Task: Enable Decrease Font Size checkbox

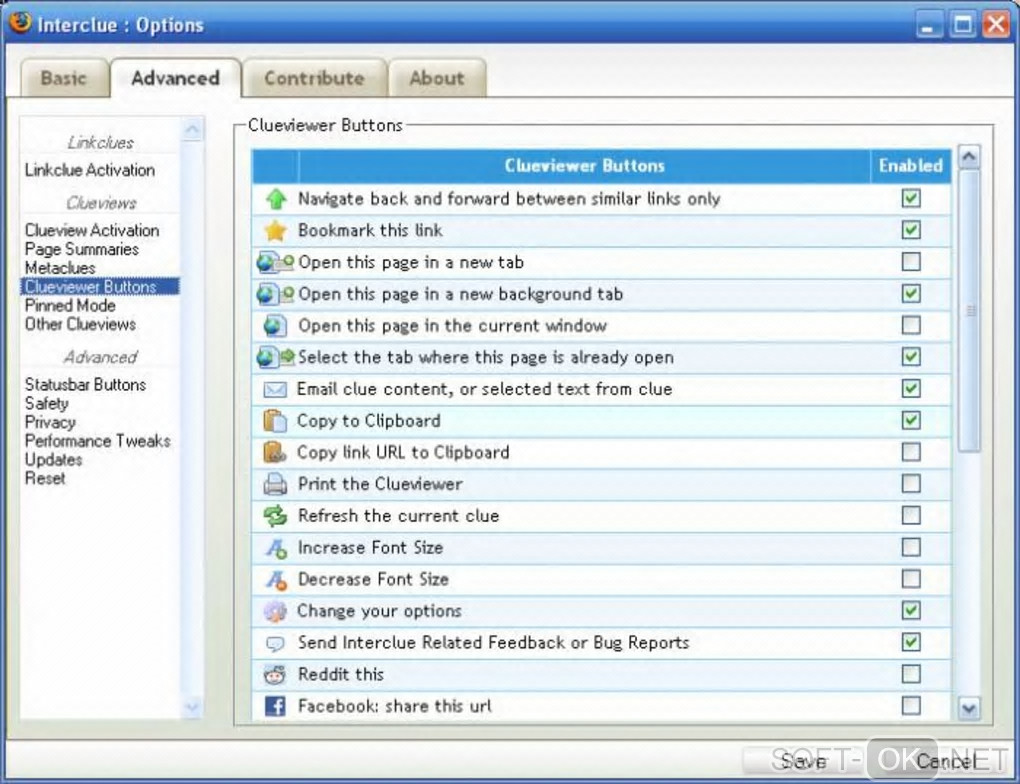Action: [x=911, y=578]
